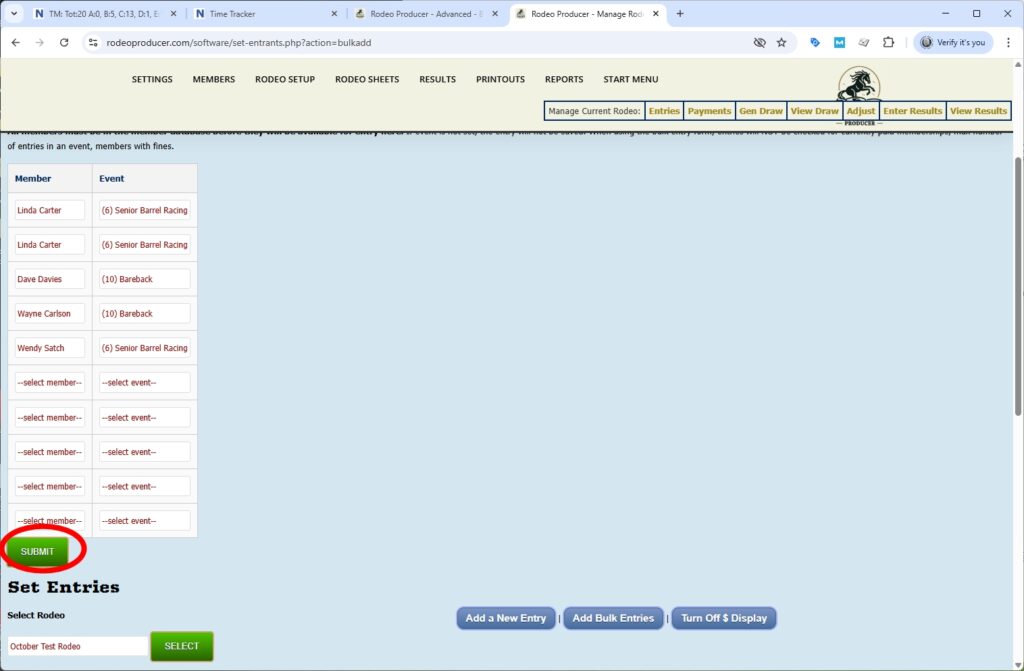The width and height of the screenshot is (1024, 671).
Task: Open the Payments manager
Action: coord(709,110)
